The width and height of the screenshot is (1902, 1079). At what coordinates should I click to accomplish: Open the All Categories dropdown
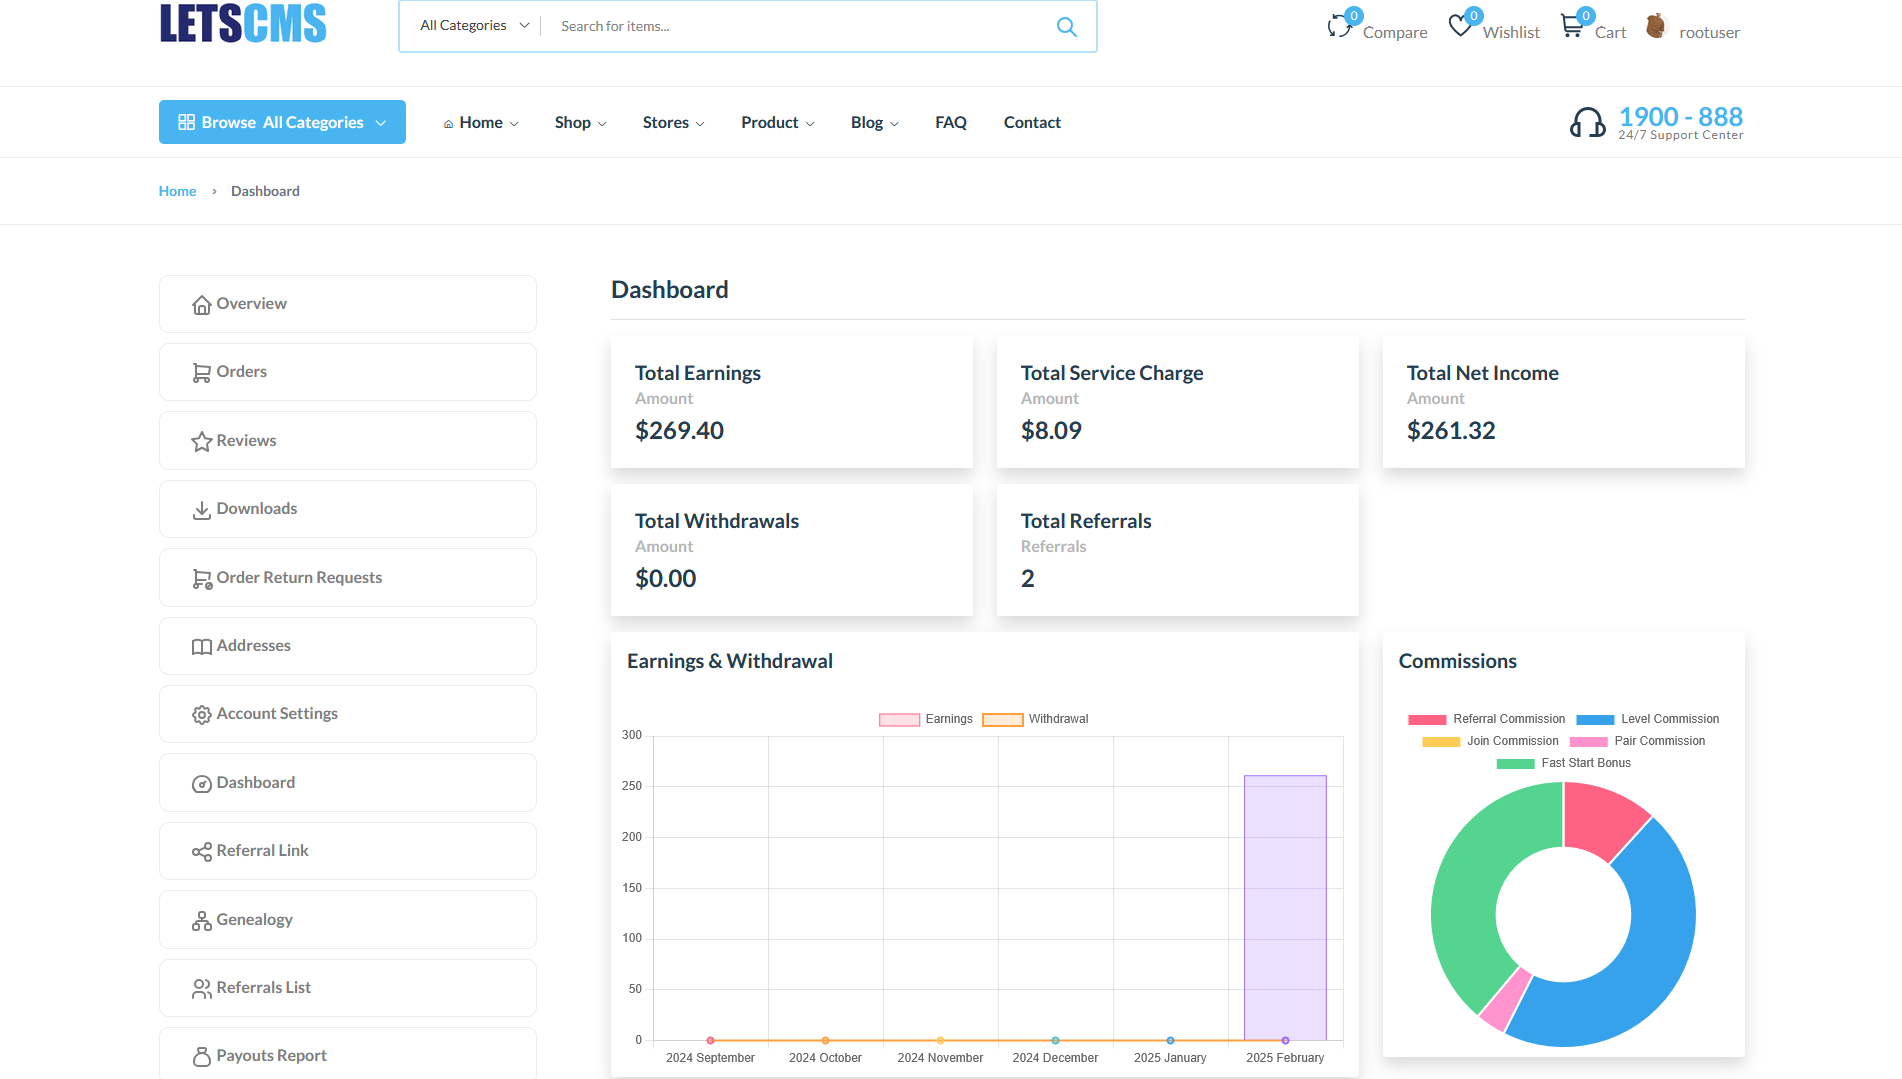tap(472, 25)
